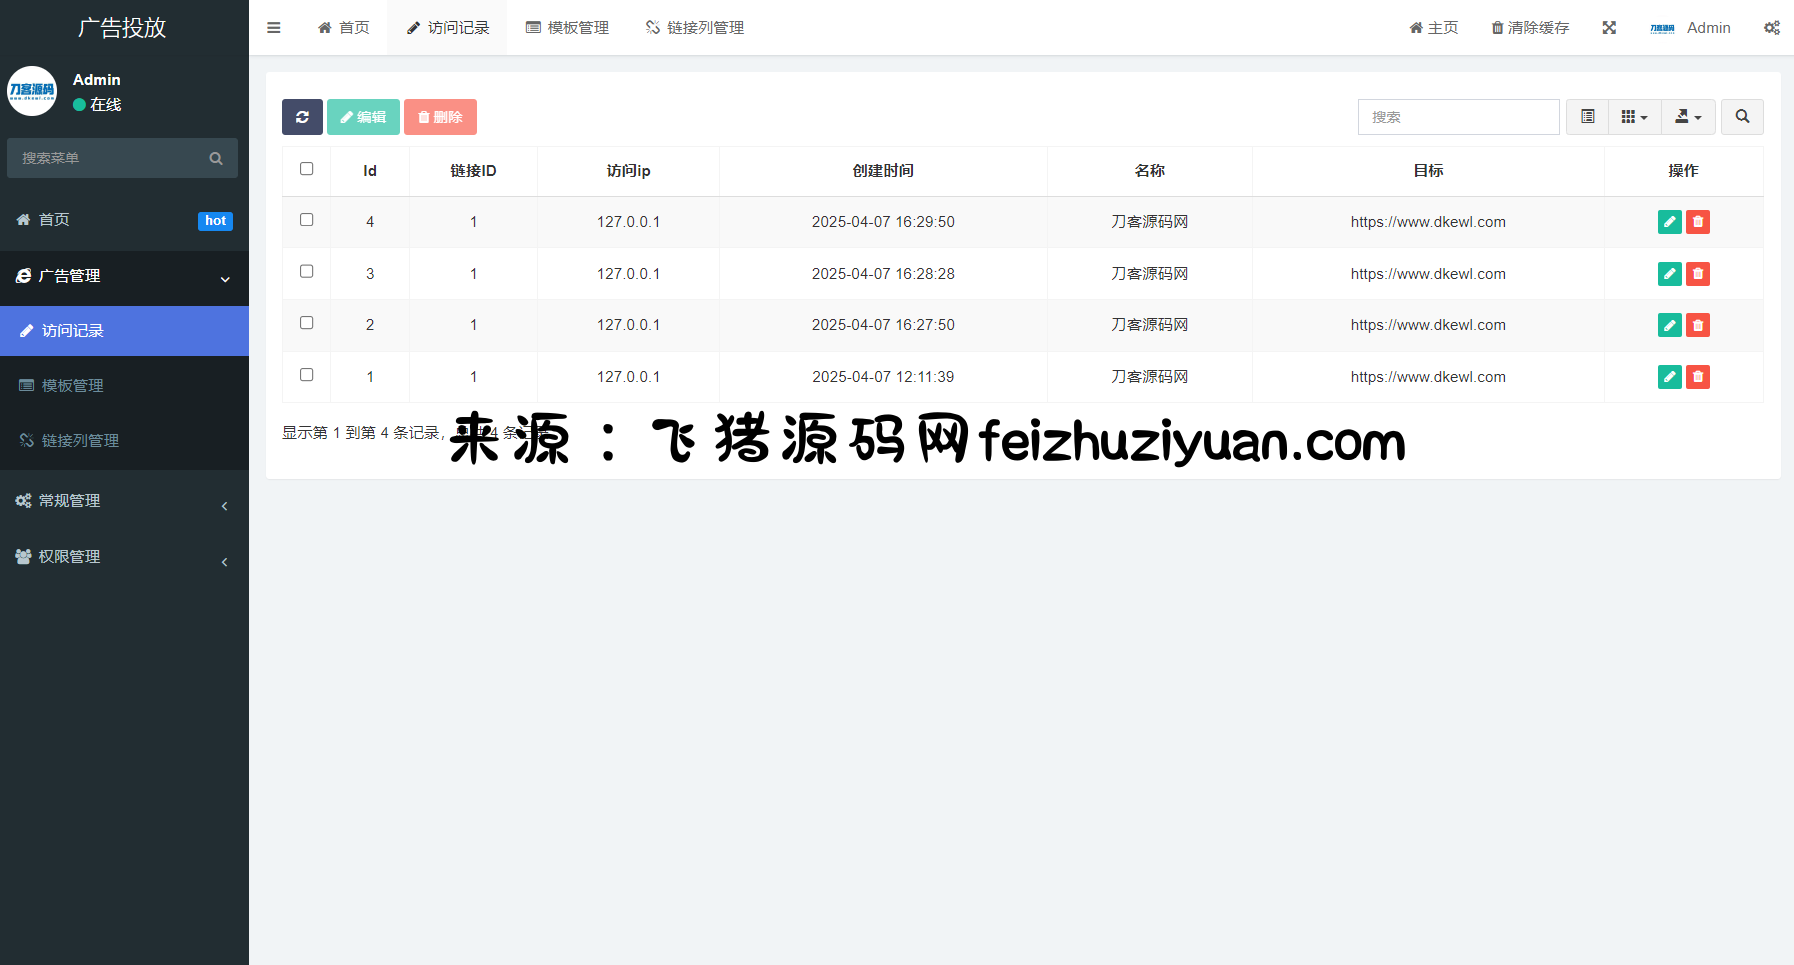Toggle the table card view icon
This screenshot has height=965, width=1794.
[1587, 117]
